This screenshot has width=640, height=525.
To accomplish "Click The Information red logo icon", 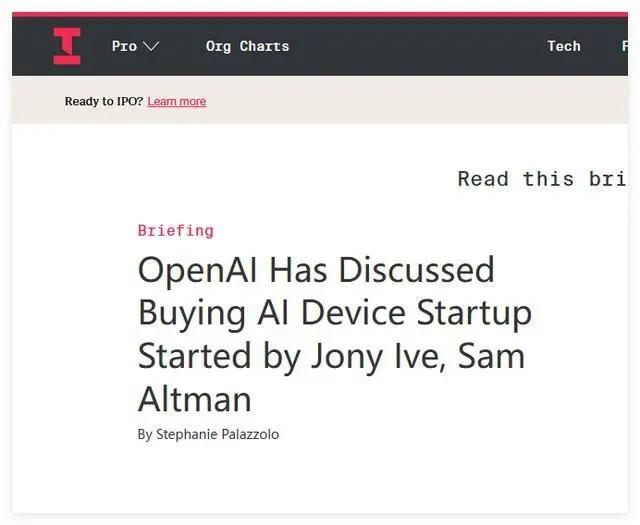I will [x=67, y=46].
